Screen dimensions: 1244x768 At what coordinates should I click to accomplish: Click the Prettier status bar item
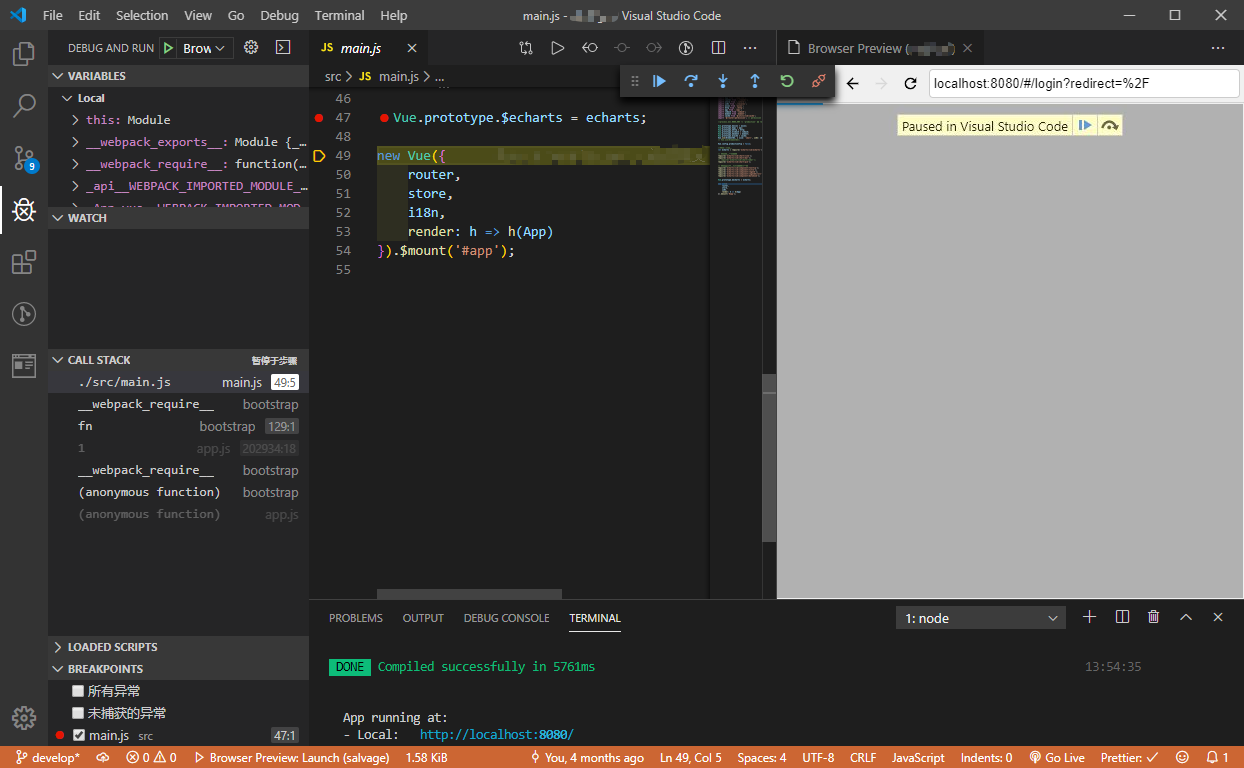(1130, 758)
